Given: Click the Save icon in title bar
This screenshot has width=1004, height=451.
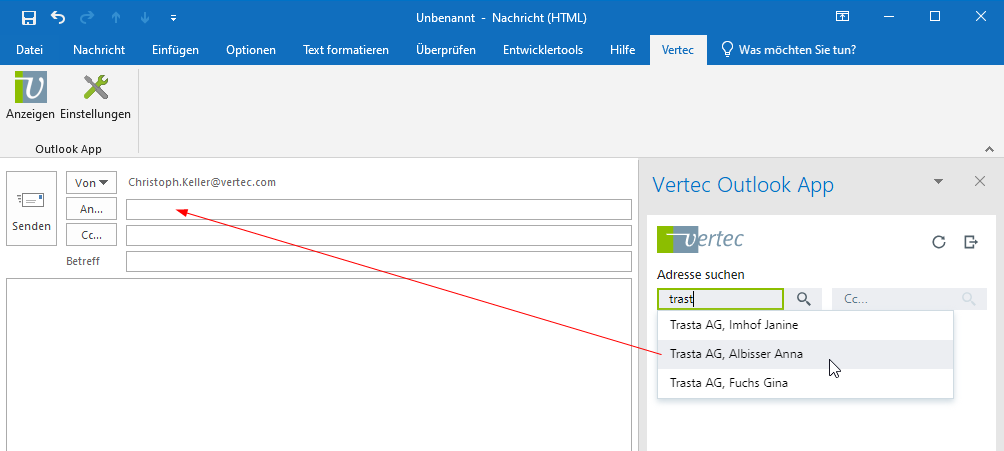Looking at the screenshot, I should tap(29, 17).
